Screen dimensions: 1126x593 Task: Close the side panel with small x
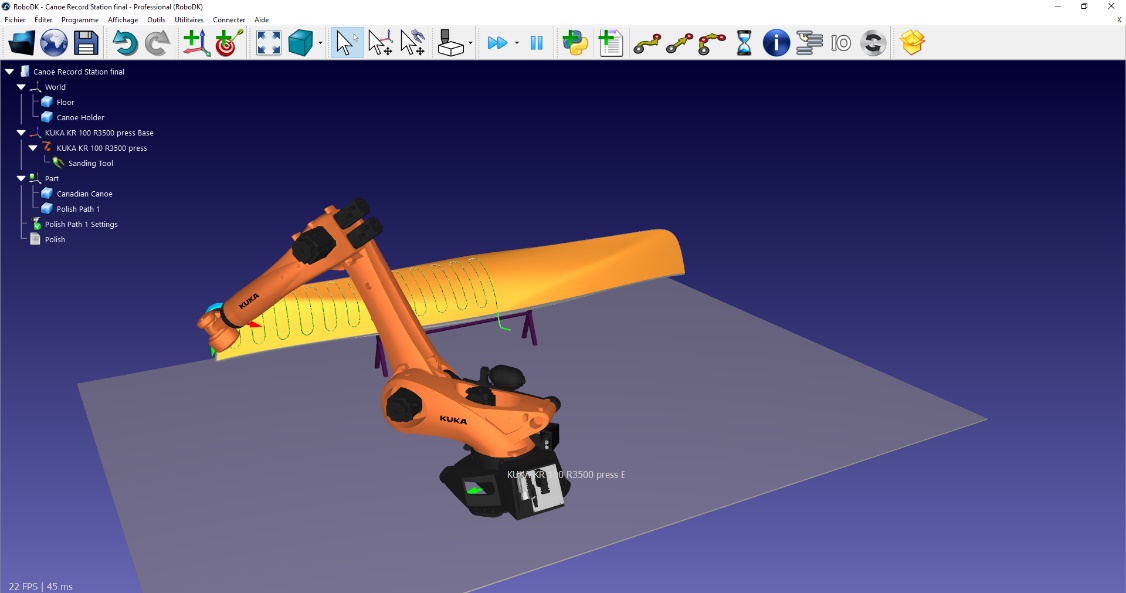(1120, 19)
